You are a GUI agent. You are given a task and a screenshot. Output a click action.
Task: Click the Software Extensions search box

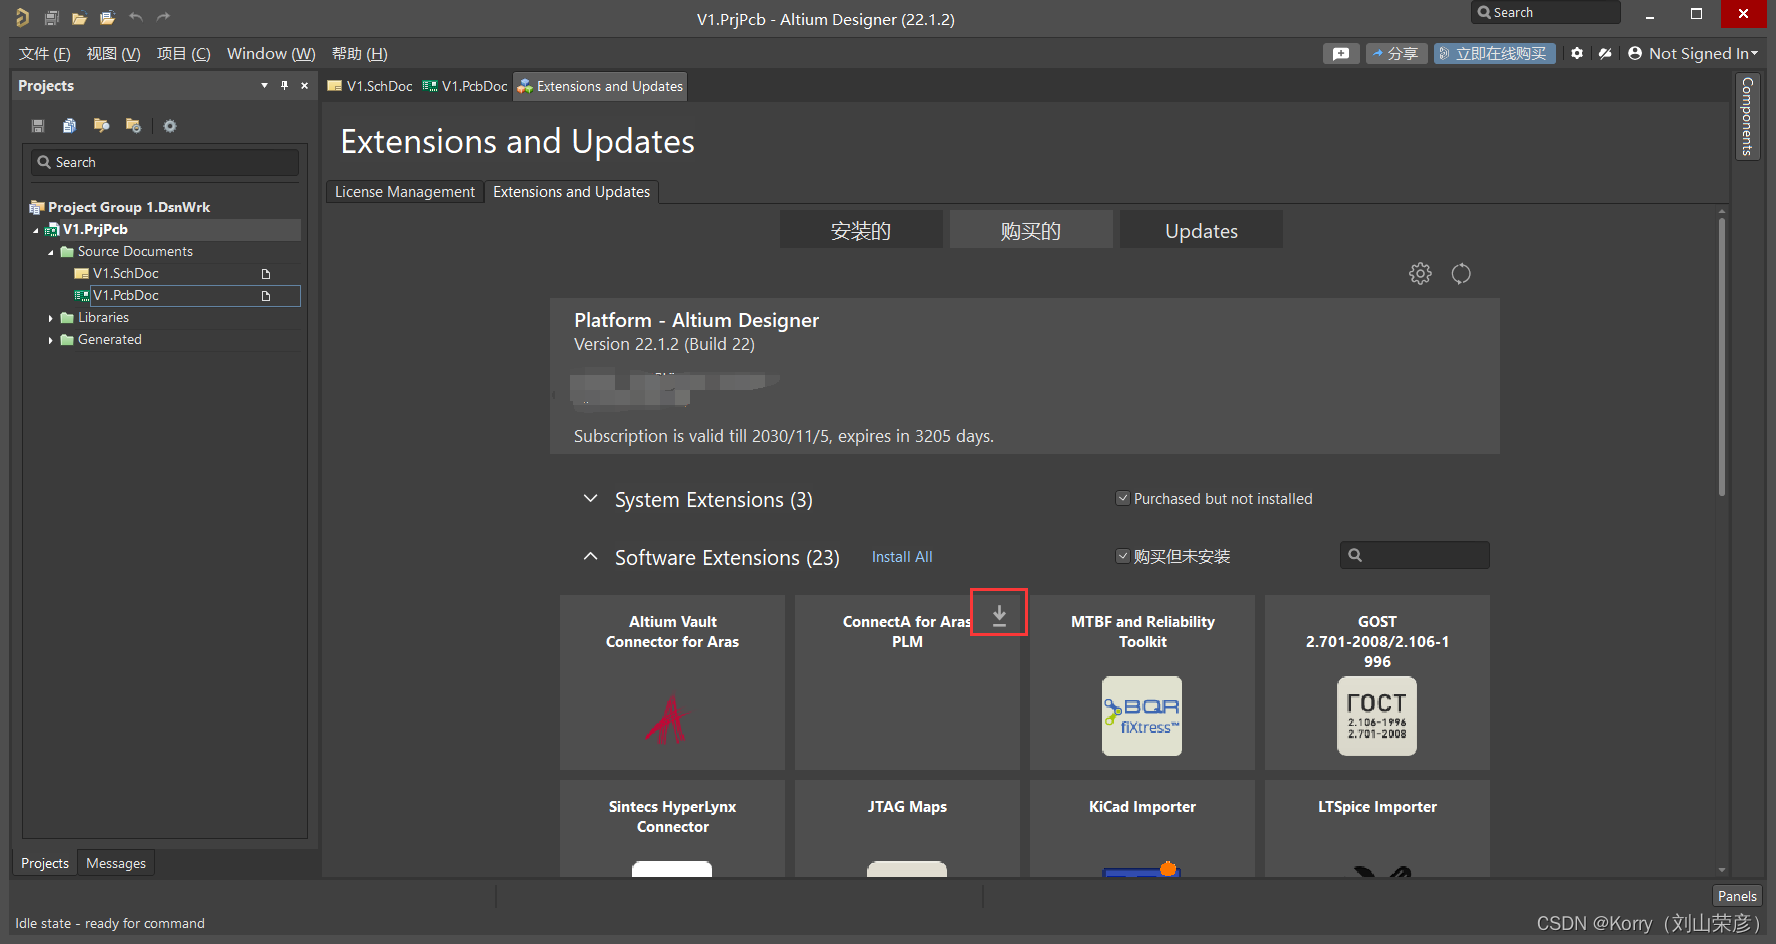point(1414,555)
